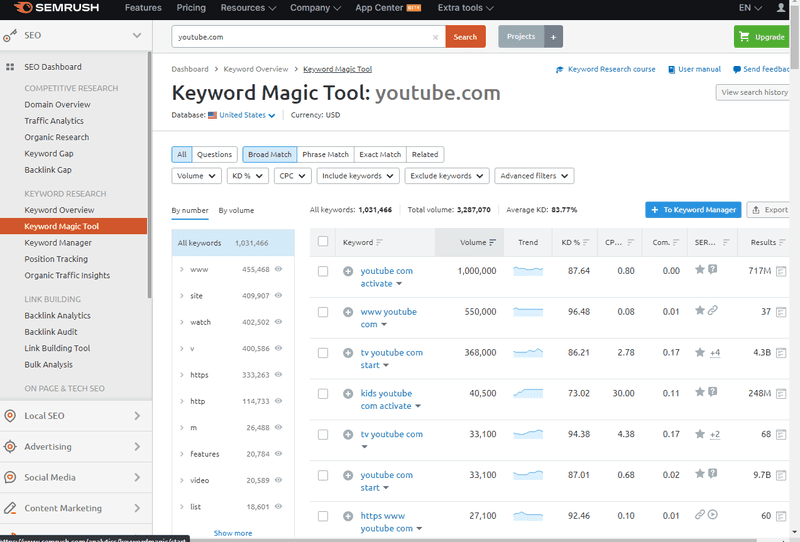Toggle eye icon for 'features' group
The image size is (800, 542).
(x=279, y=453)
